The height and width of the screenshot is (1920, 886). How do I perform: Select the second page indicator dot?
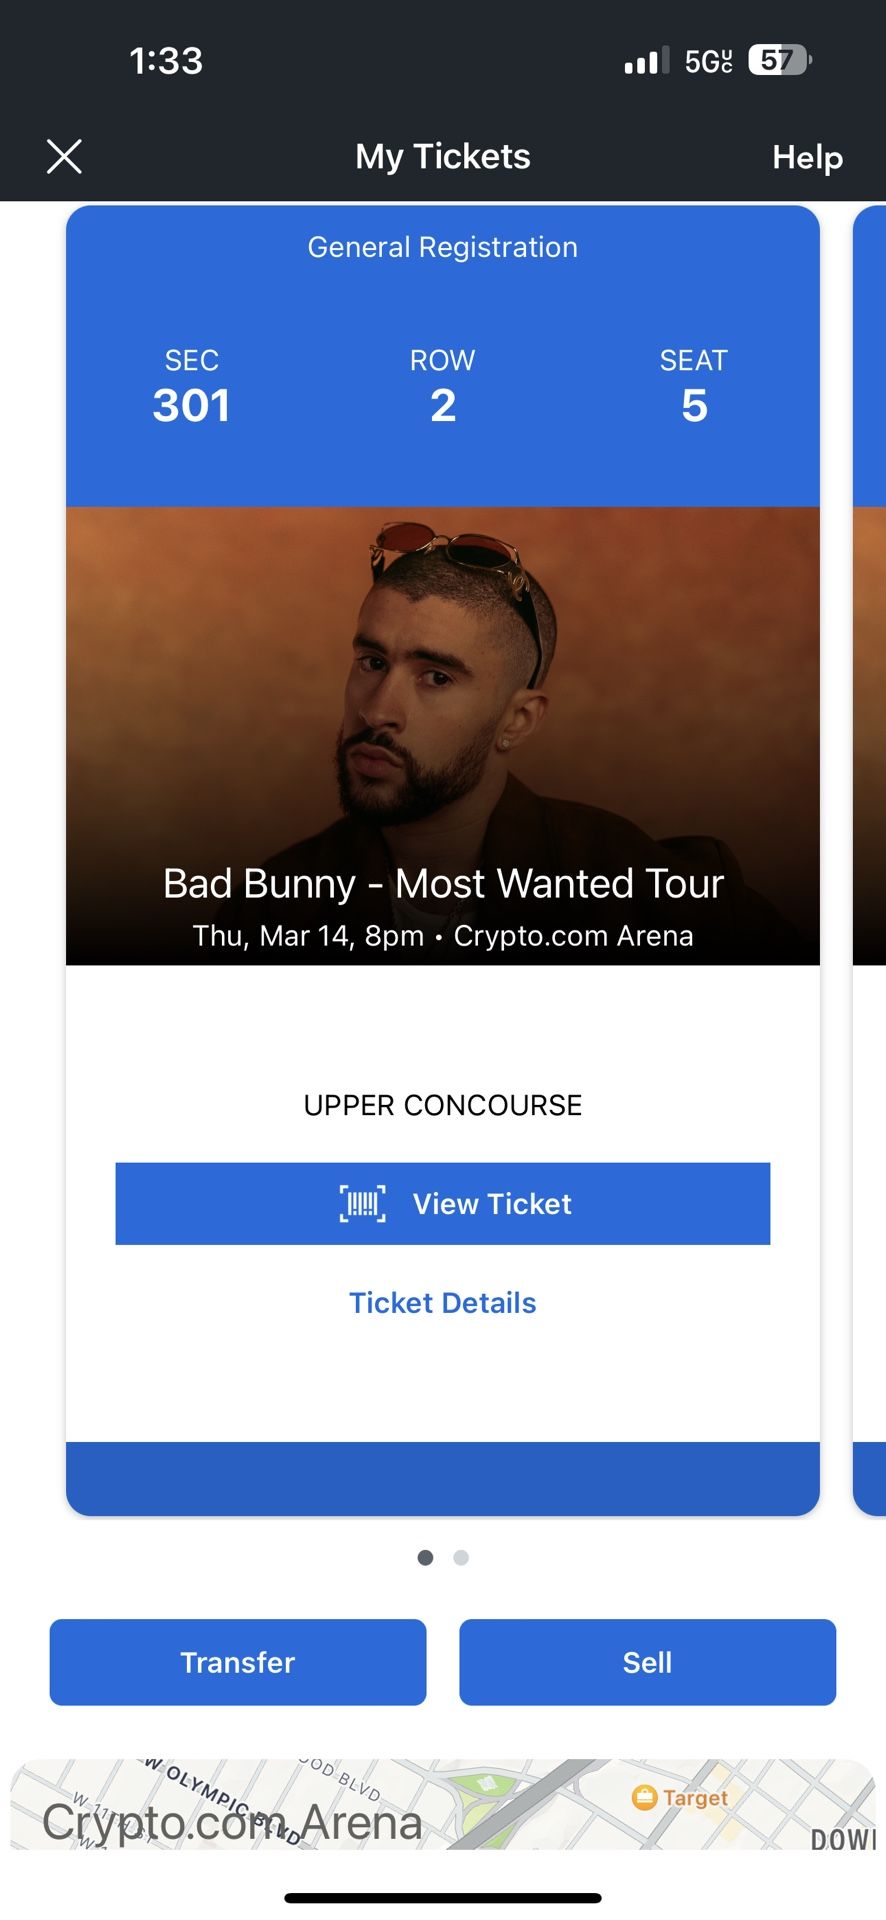coord(461,1557)
